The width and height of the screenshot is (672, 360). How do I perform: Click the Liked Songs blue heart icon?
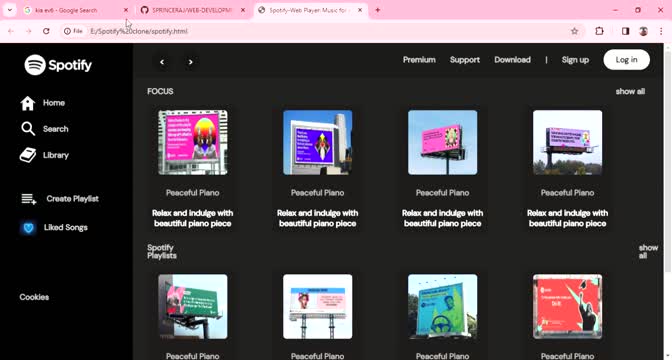coord(29,228)
